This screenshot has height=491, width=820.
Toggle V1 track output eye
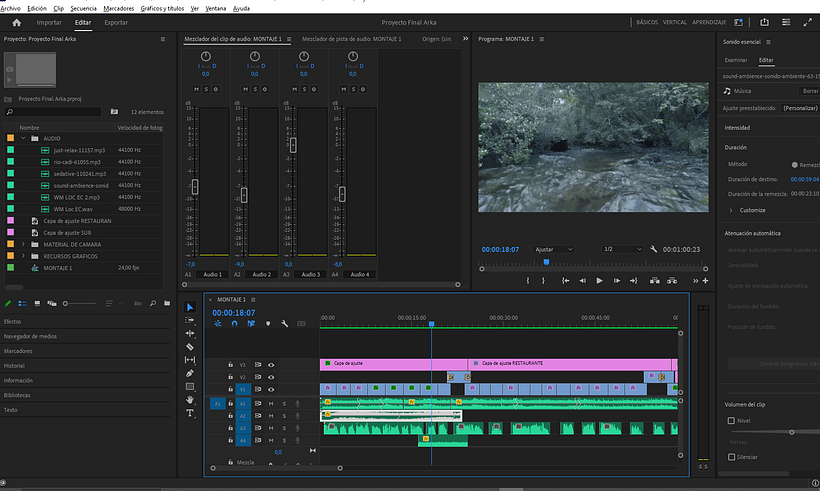point(271,390)
